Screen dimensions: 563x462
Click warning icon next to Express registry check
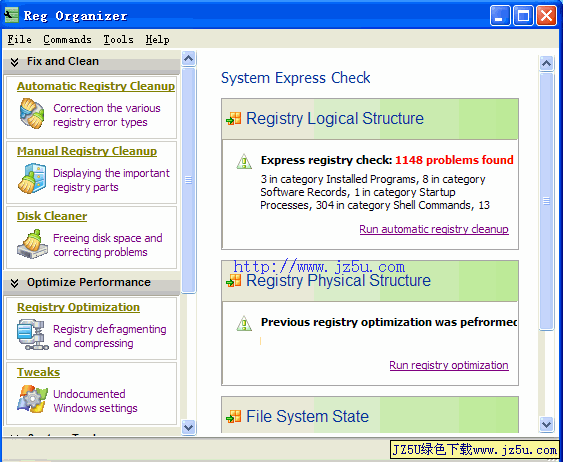click(x=244, y=161)
